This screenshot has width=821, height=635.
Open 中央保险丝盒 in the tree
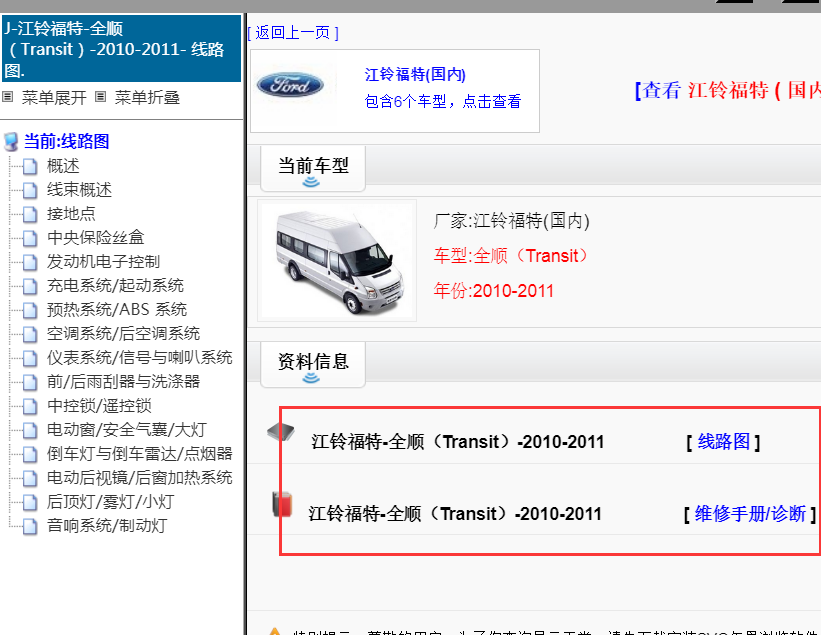pyautogui.click(x=95, y=238)
